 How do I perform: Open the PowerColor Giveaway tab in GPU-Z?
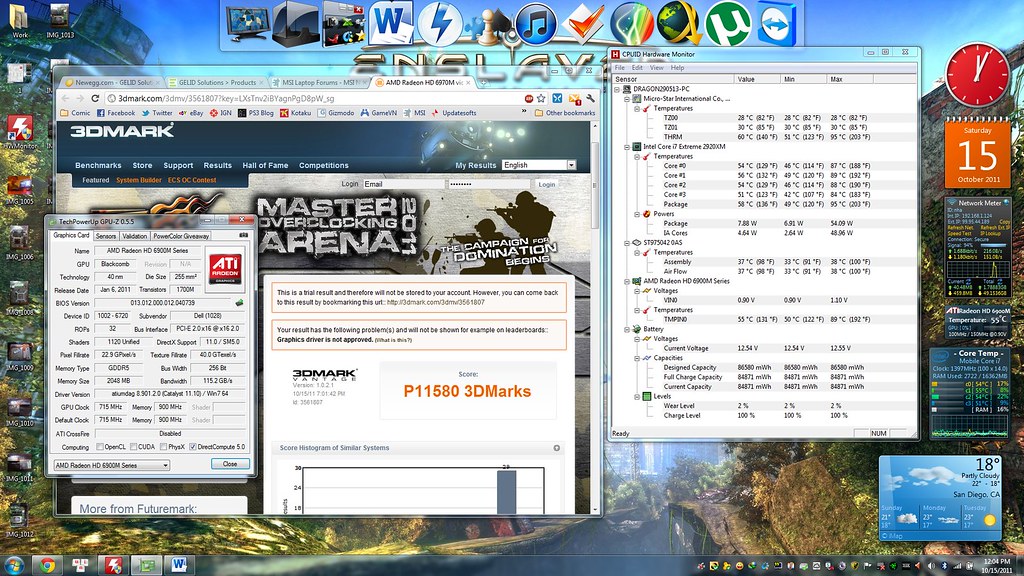point(181,236)
